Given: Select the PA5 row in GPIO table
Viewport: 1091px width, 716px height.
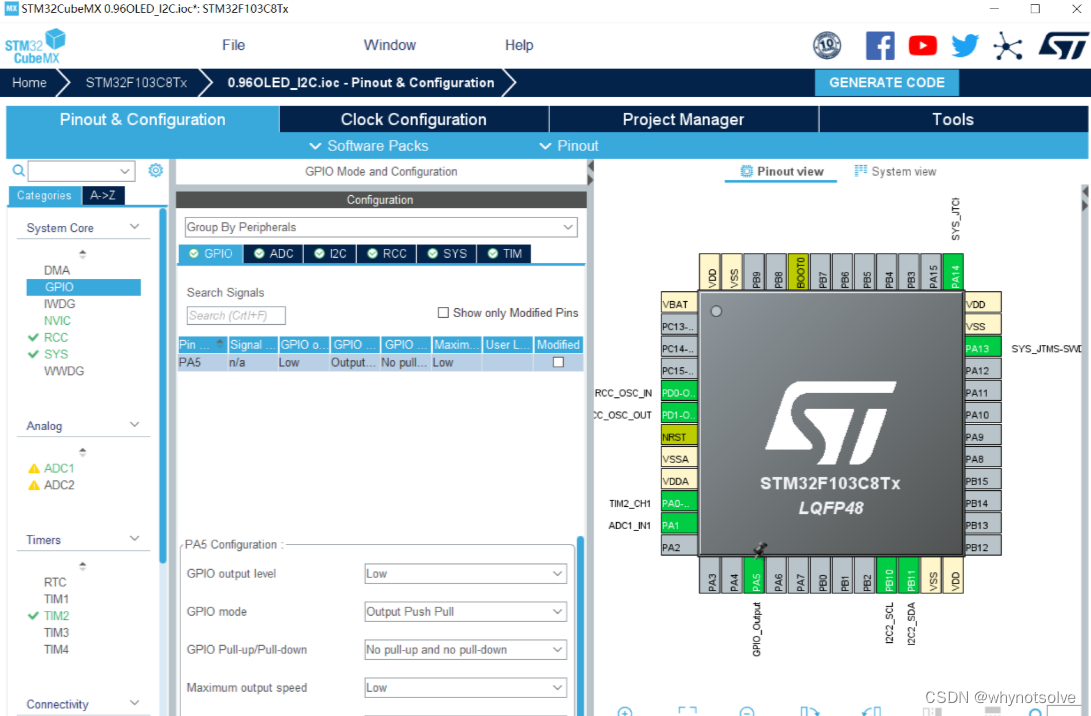Looking at the screenshot, I should coord(381,363).
